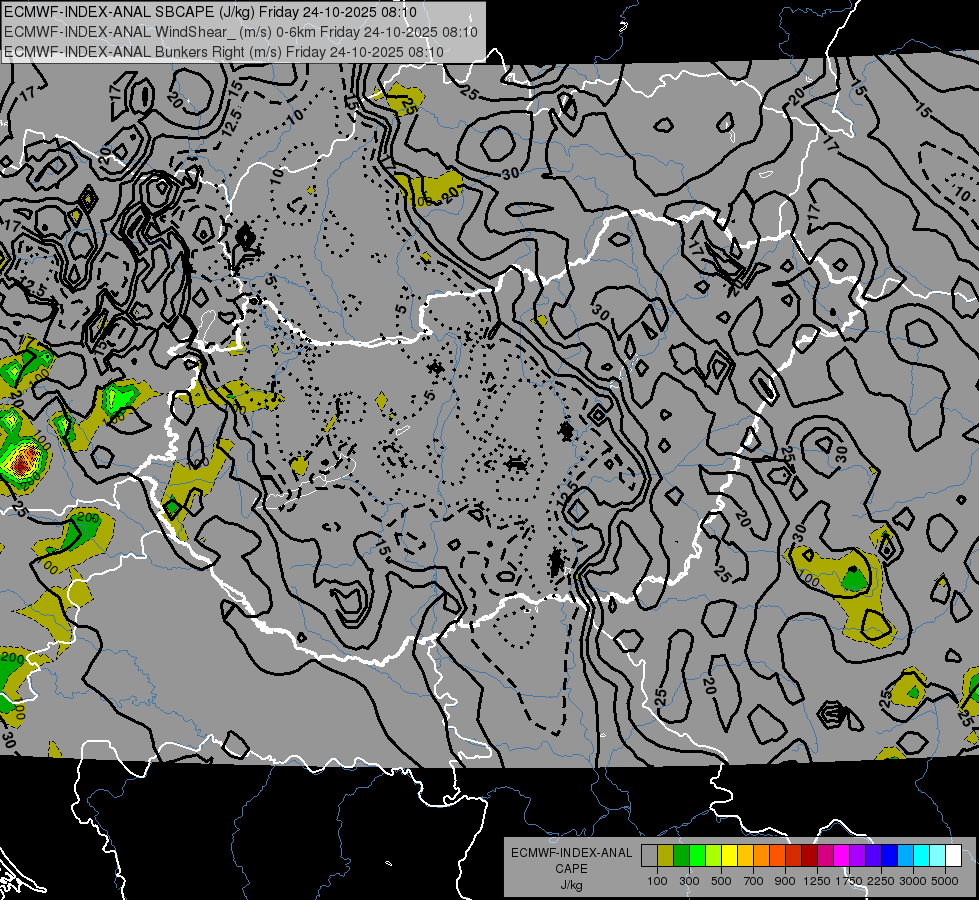Click the 100 legend tick label
Viewport: 979px width, 900px height.
coord(657,881)
